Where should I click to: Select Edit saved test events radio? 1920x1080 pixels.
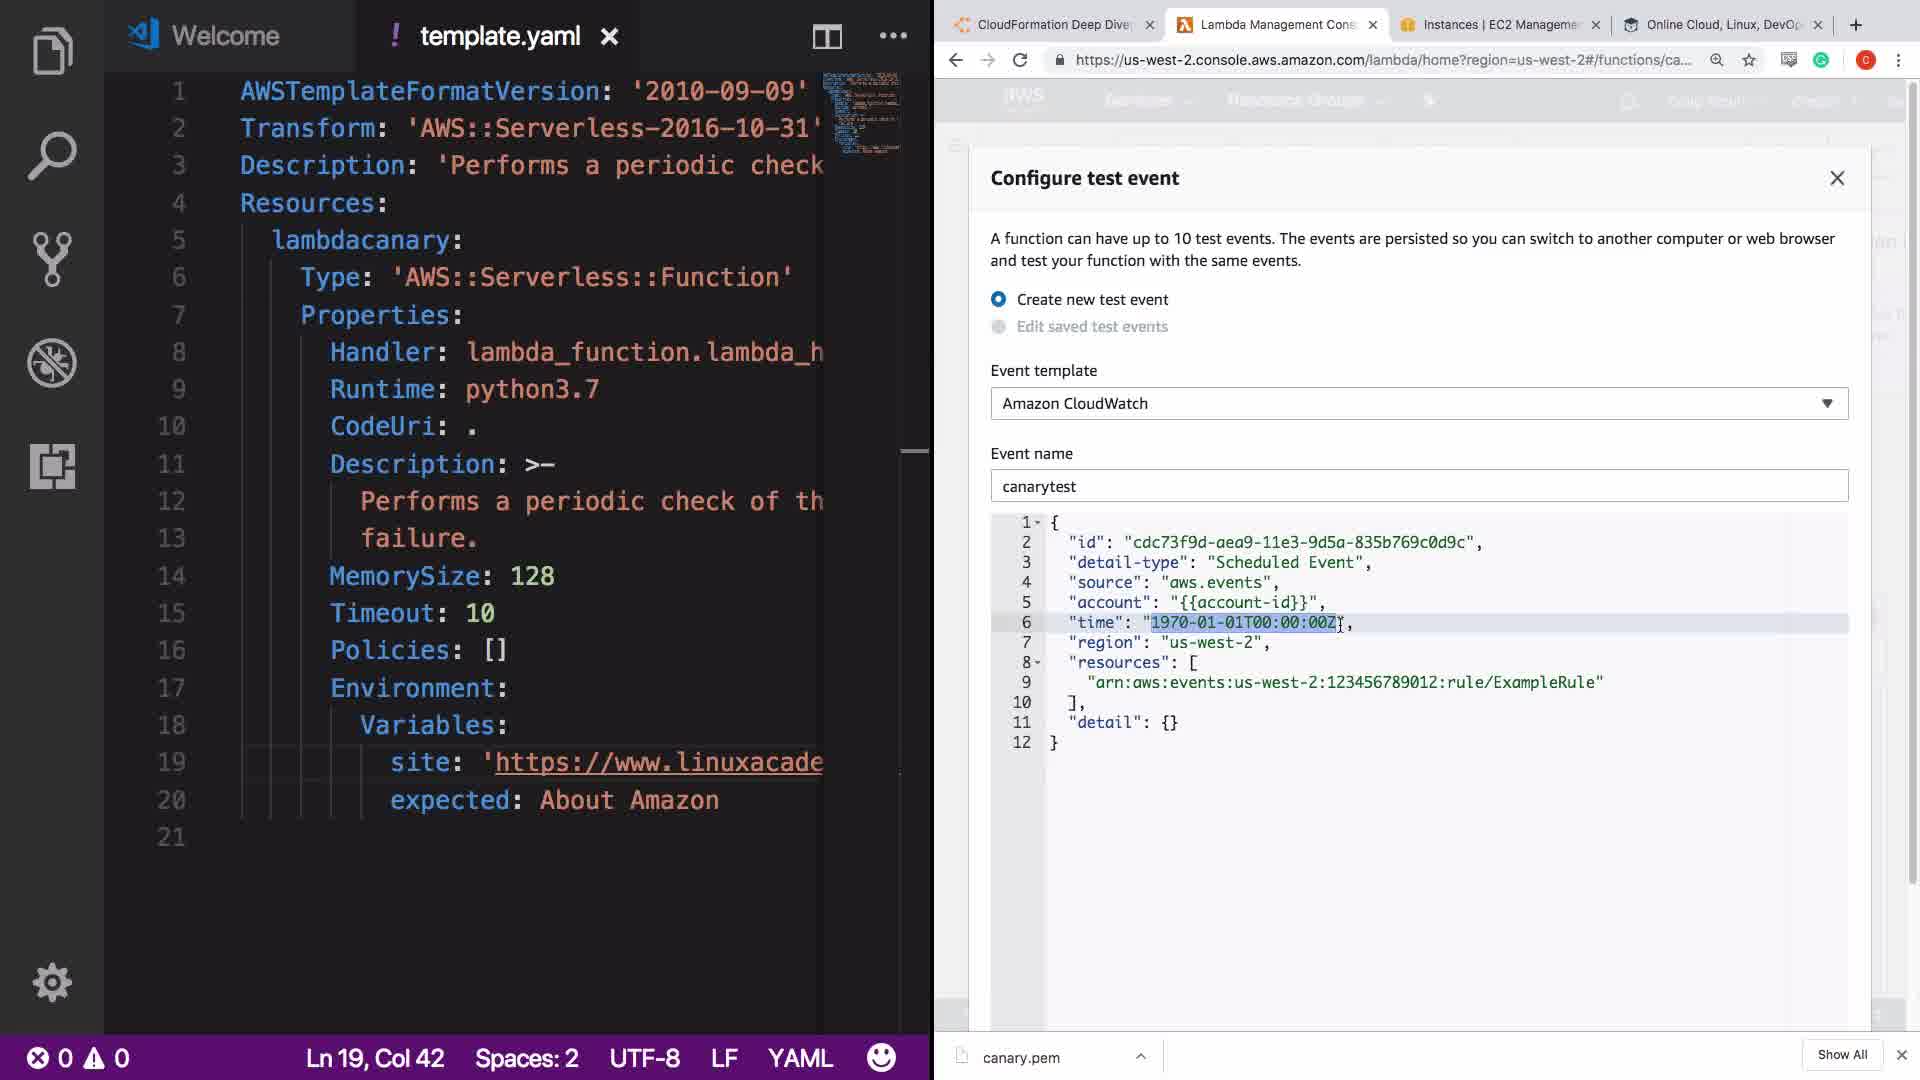pos(998,327)
